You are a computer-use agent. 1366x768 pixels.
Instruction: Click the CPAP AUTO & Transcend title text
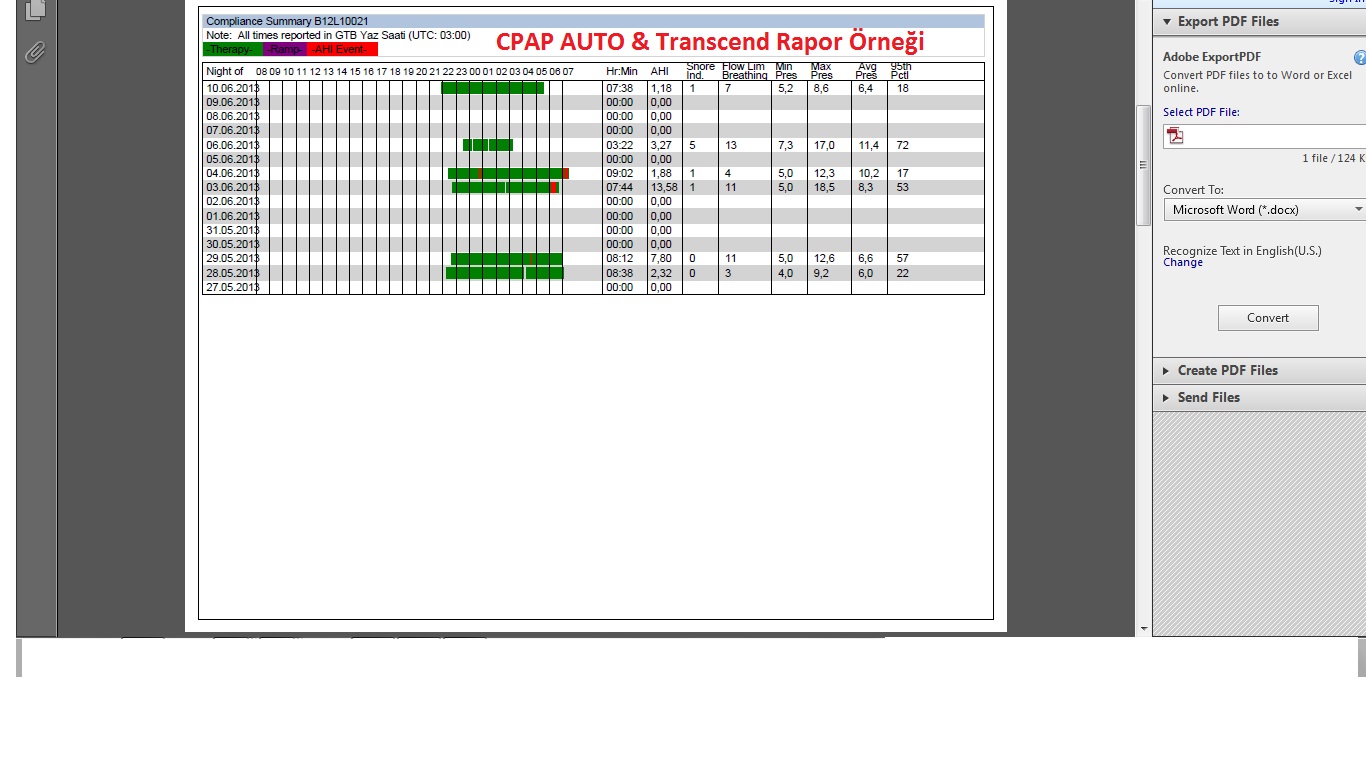coord(710,41)
